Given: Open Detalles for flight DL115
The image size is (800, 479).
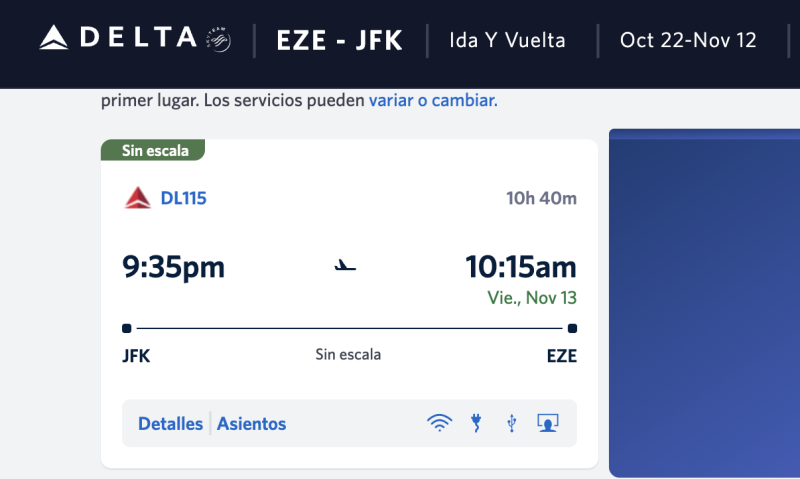Looking at the screenshot, I should click(170, 424).
